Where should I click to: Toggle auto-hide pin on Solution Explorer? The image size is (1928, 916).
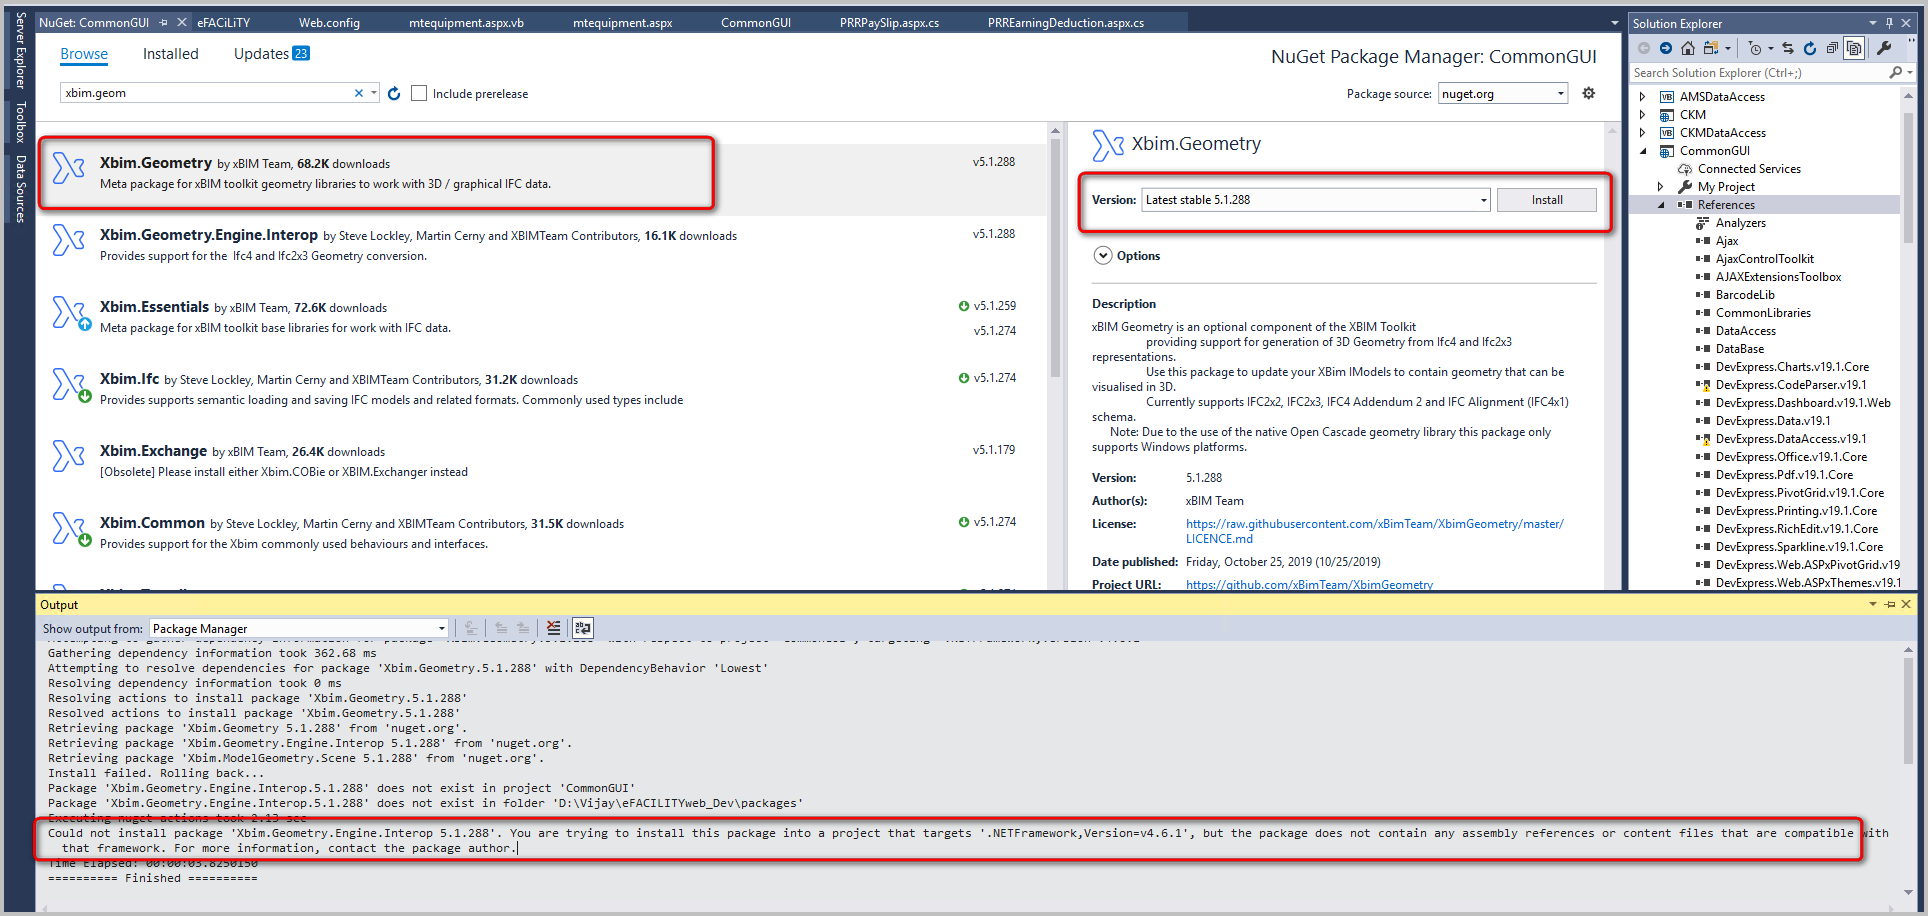pyautogui.click(x=1889, y=22)
